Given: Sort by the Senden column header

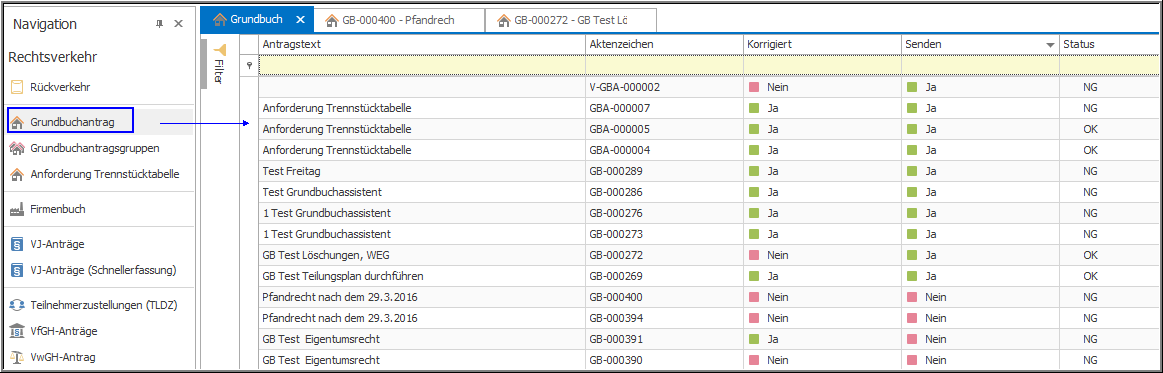Looking at the screenshot, I should pos(981,44).
